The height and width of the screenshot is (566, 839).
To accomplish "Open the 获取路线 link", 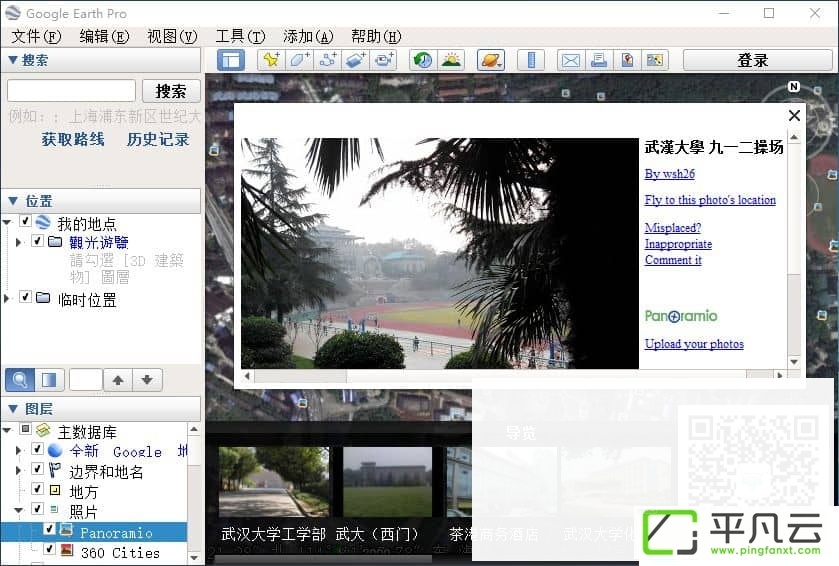I will click(x=73, y=140).
